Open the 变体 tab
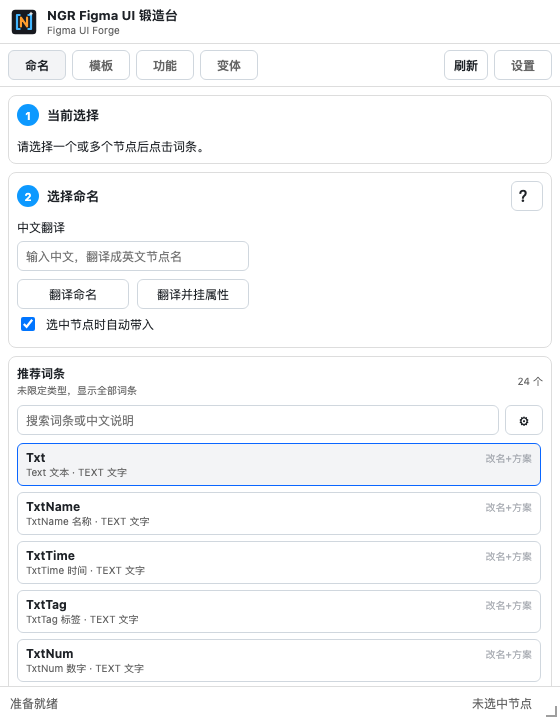Screen dimensions: 560x720 tap(229, 65)
